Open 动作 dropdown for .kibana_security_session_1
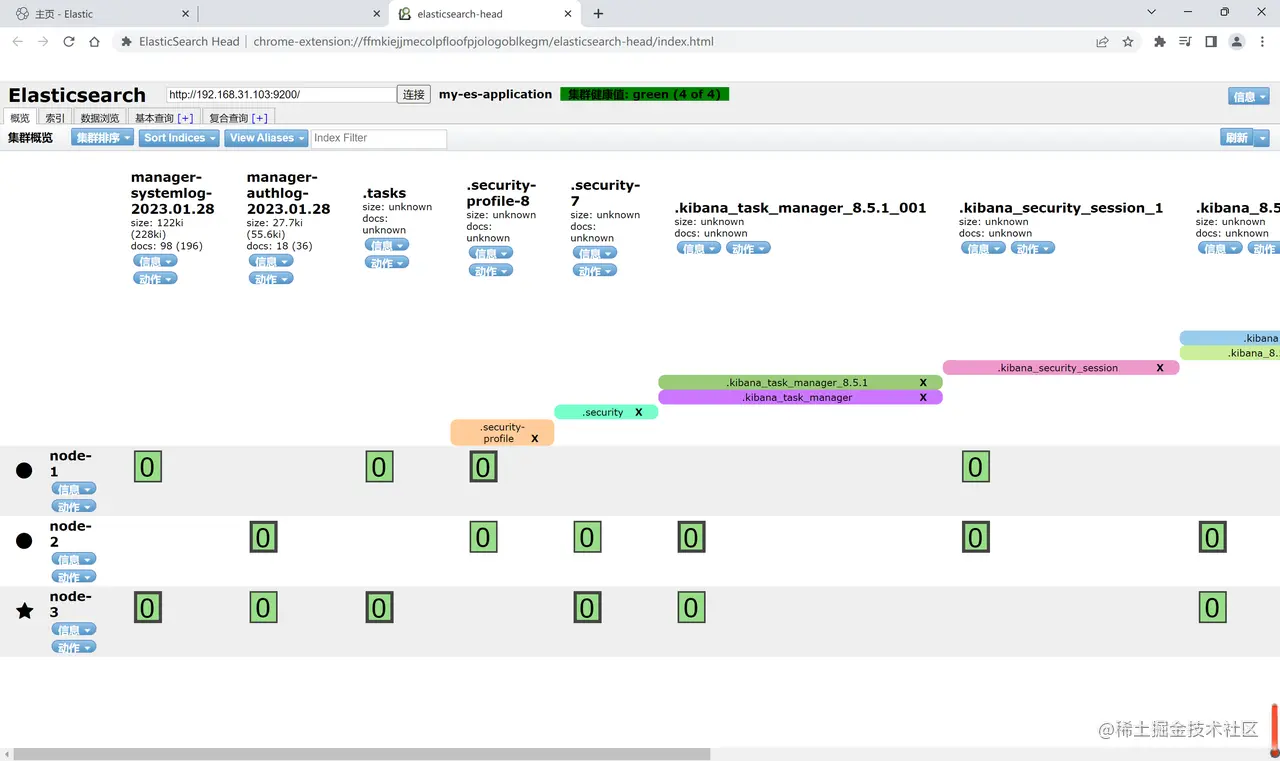 click(1032, 248)
